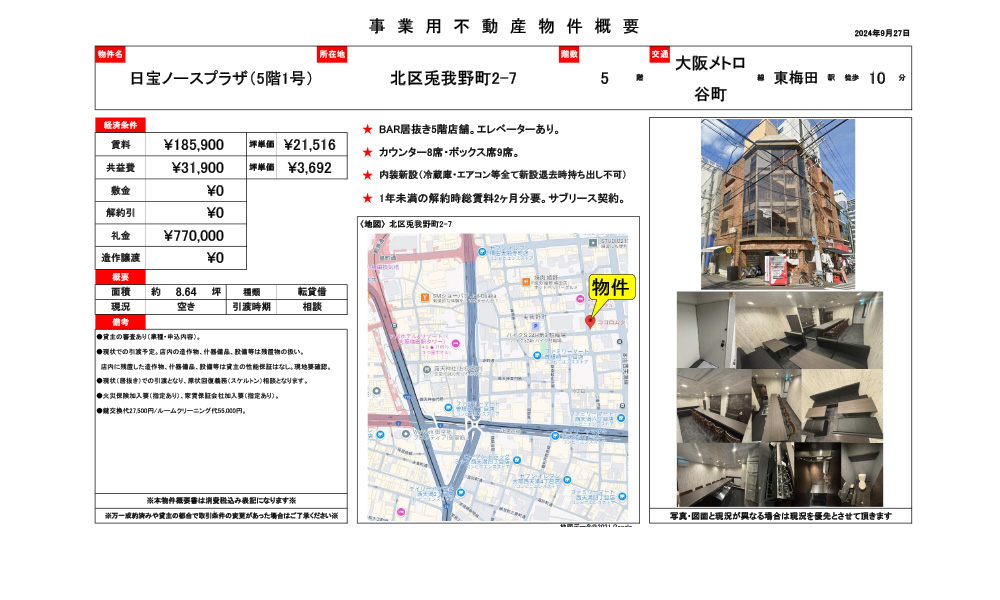The width and height of the screenshot is (1000, 600).
Task: Click the red map pin marking the property
Action: pos(592,320)
